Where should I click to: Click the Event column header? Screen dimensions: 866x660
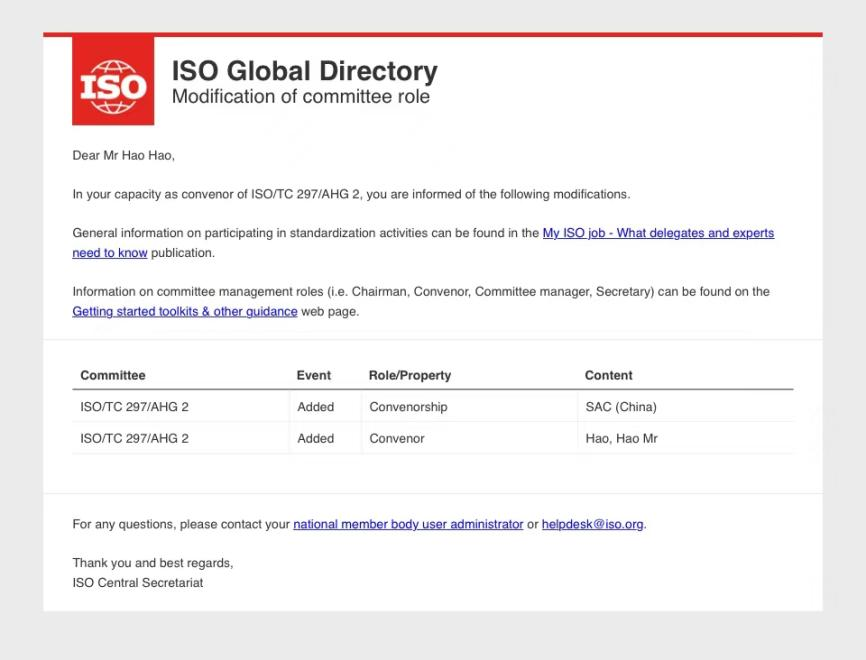pyautogui.click(x=314, y=375)
